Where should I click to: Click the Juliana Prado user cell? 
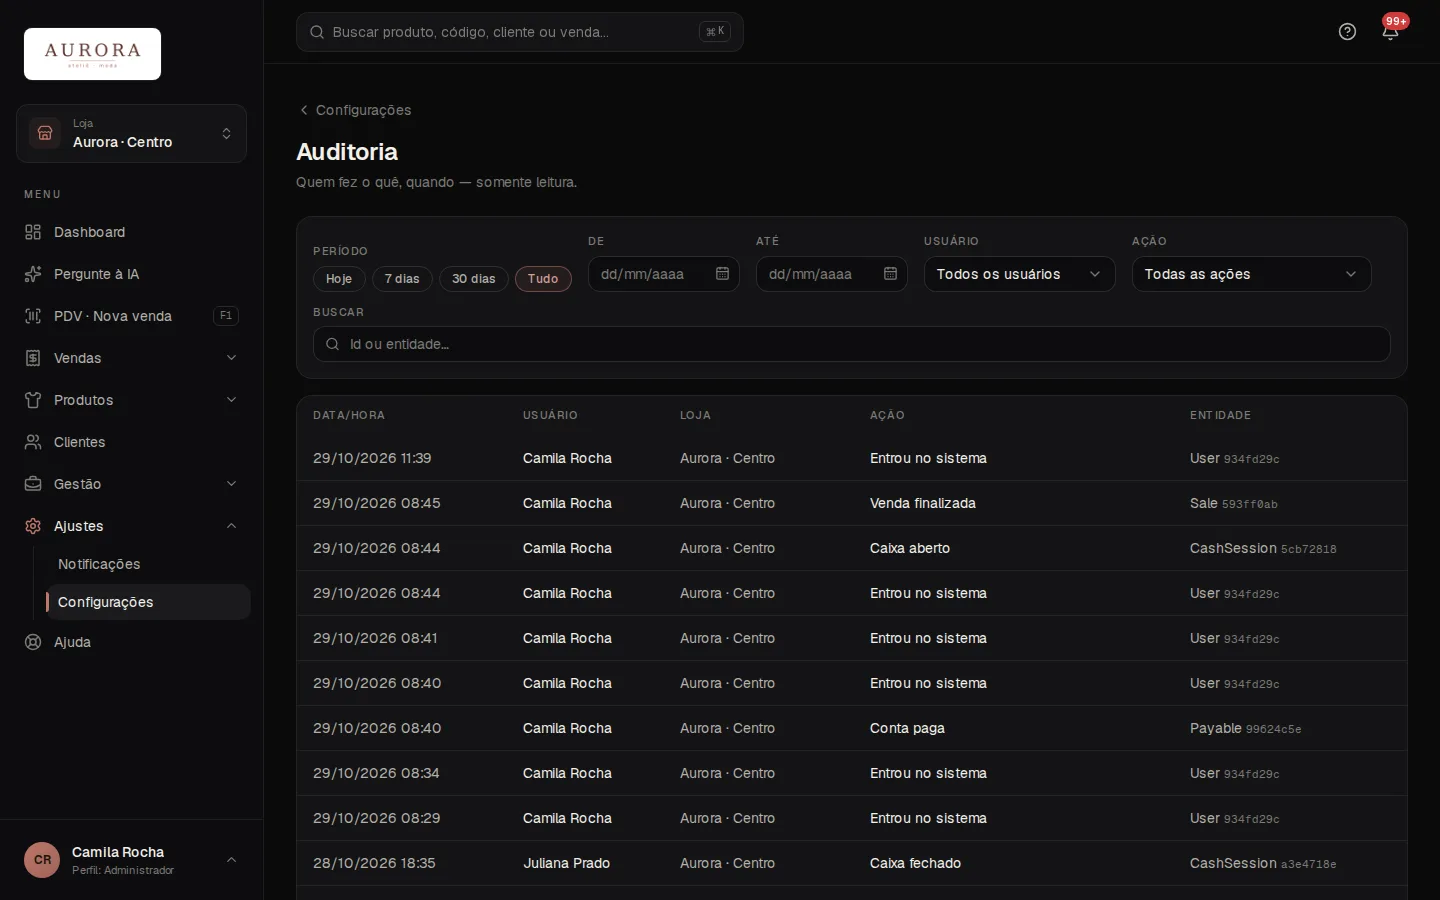point(566,863)
